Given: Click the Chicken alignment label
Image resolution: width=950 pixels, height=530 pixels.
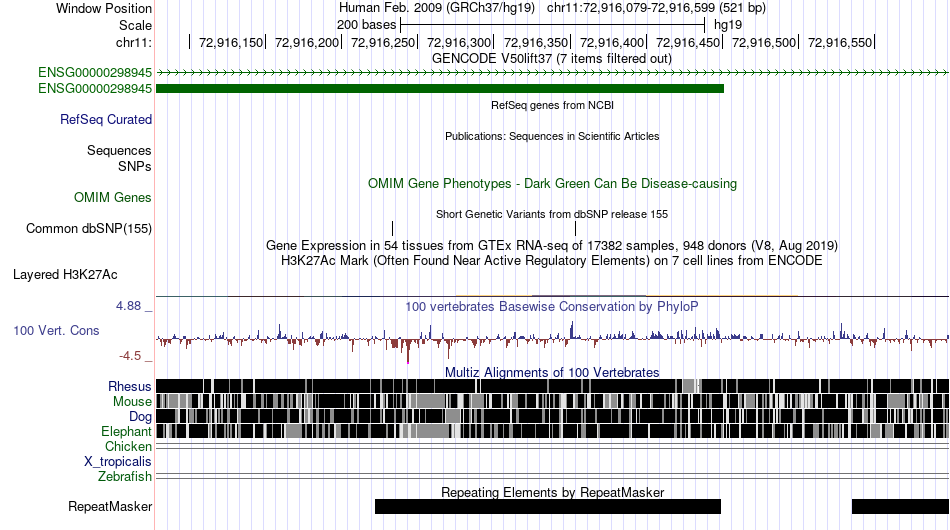Looking at the screenshot, I should tap(128, 446).
